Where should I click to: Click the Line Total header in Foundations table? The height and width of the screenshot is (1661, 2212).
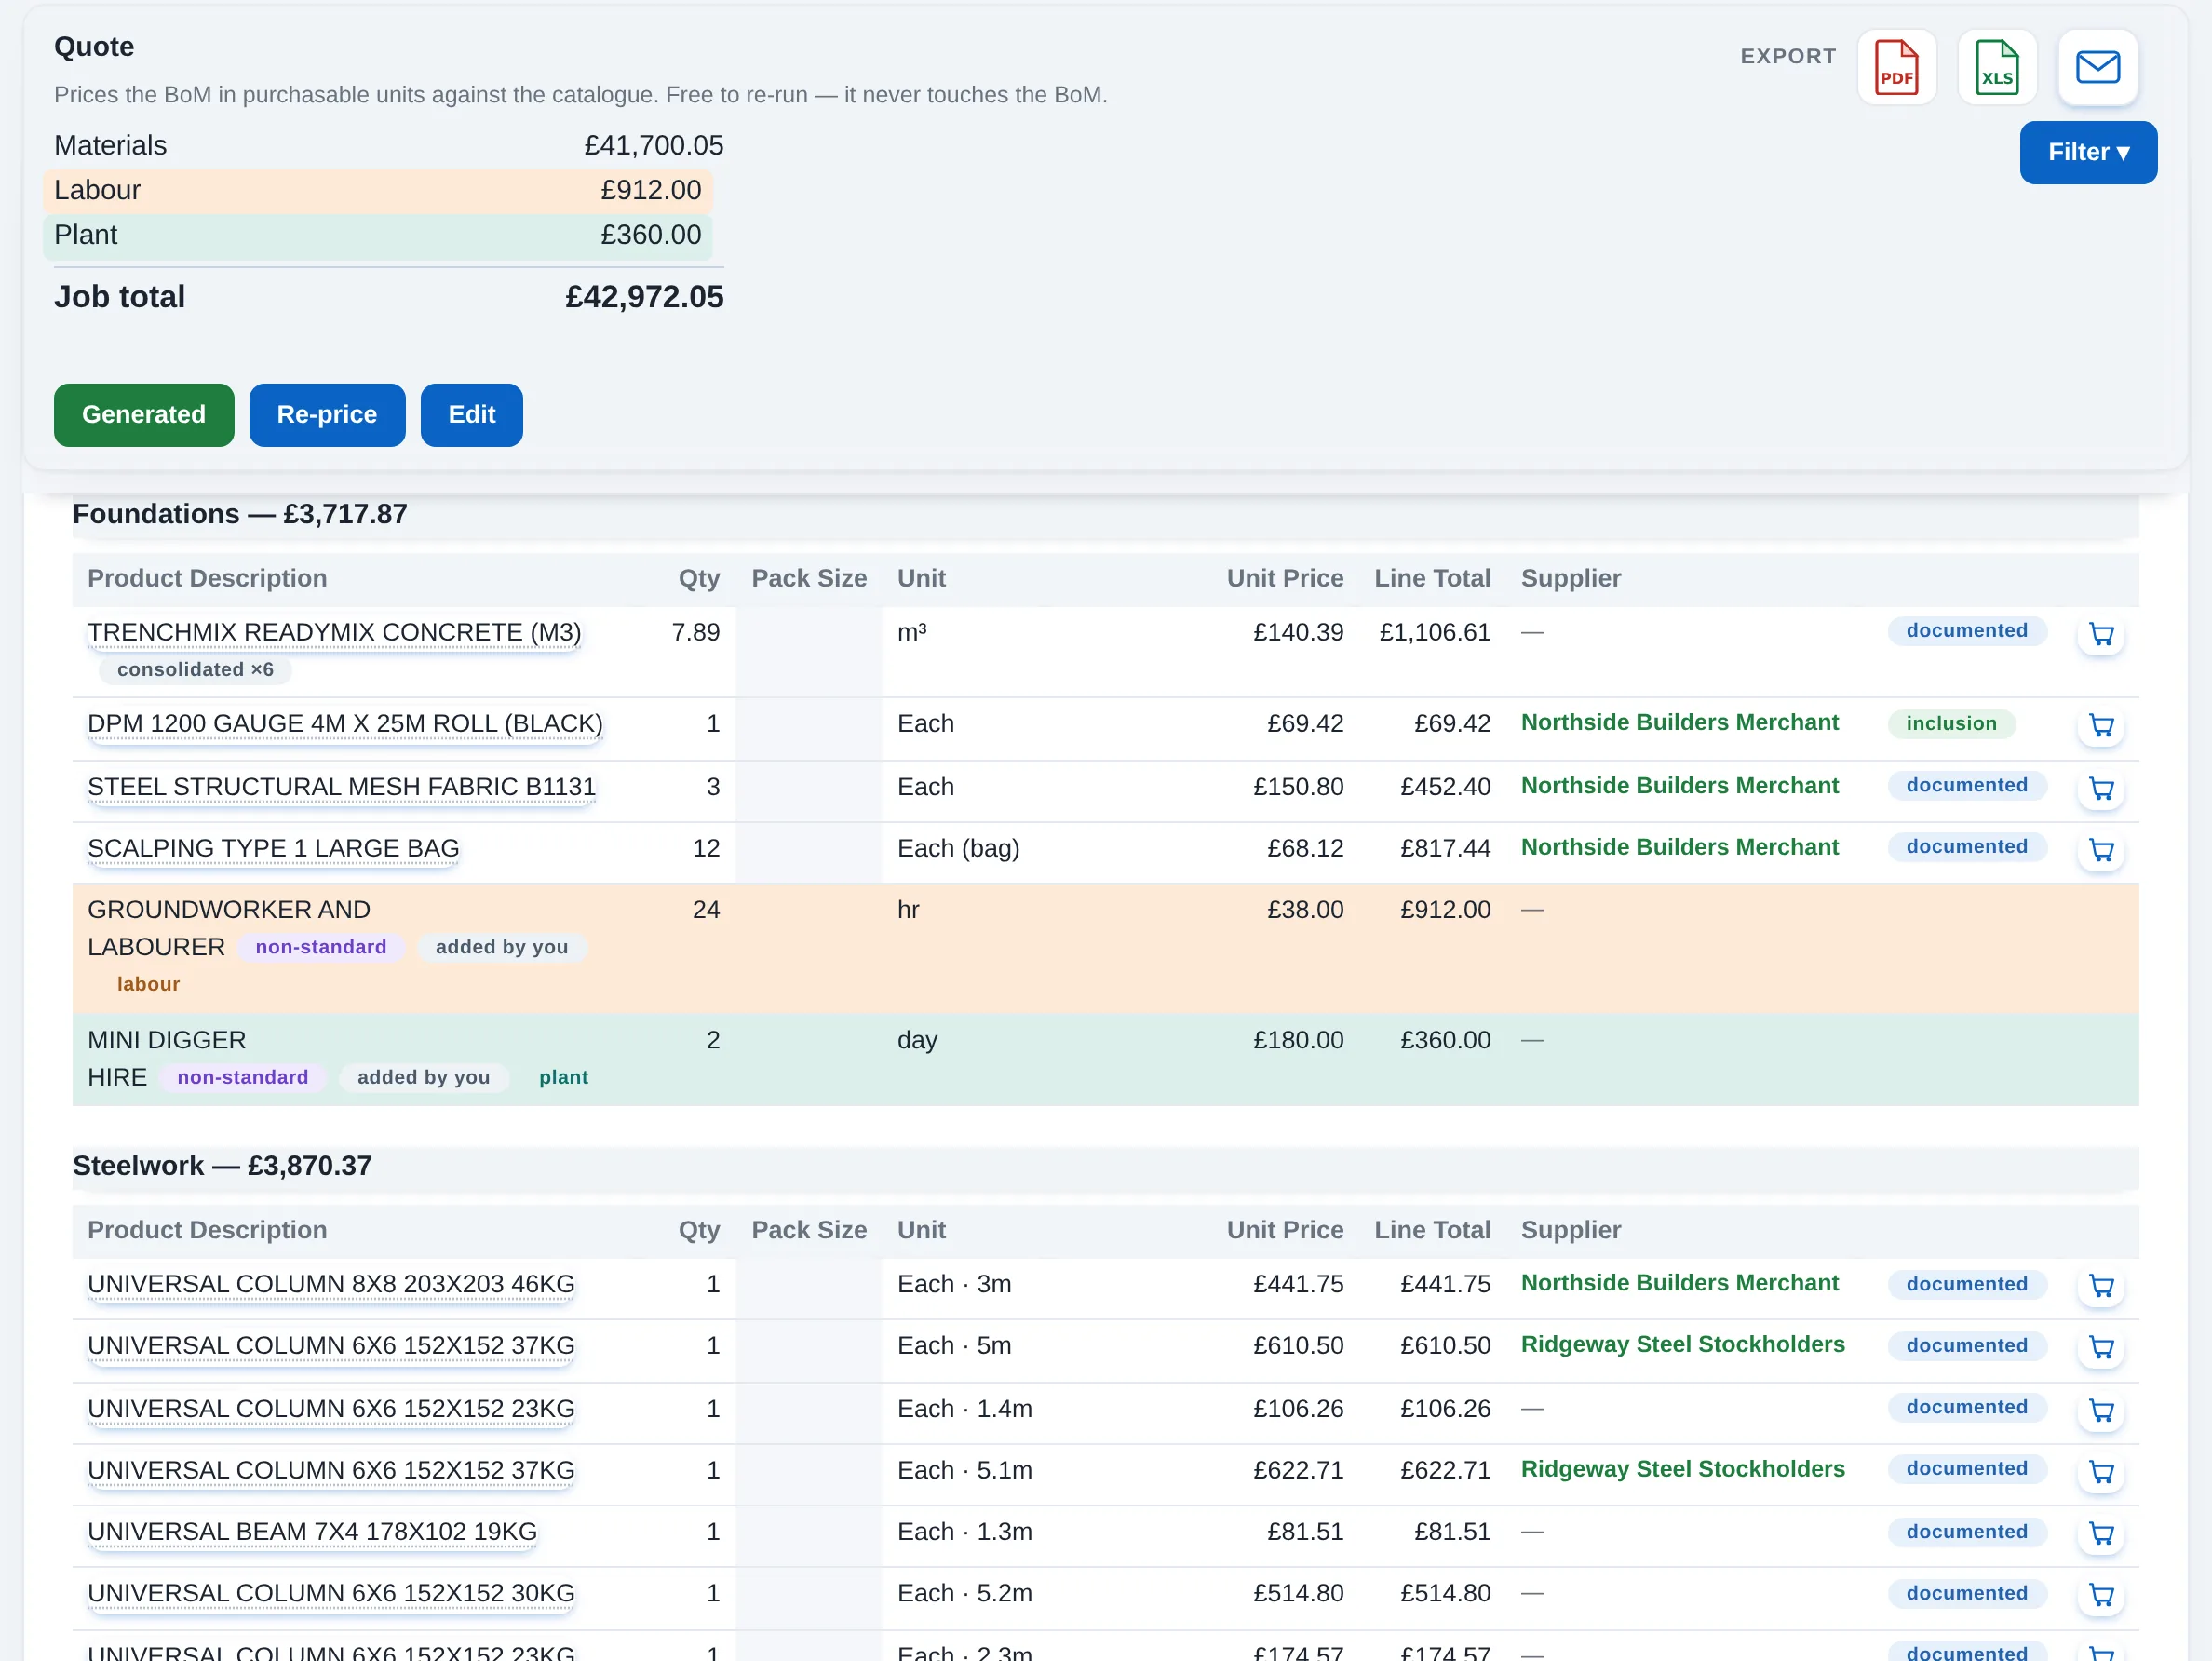1431,578
